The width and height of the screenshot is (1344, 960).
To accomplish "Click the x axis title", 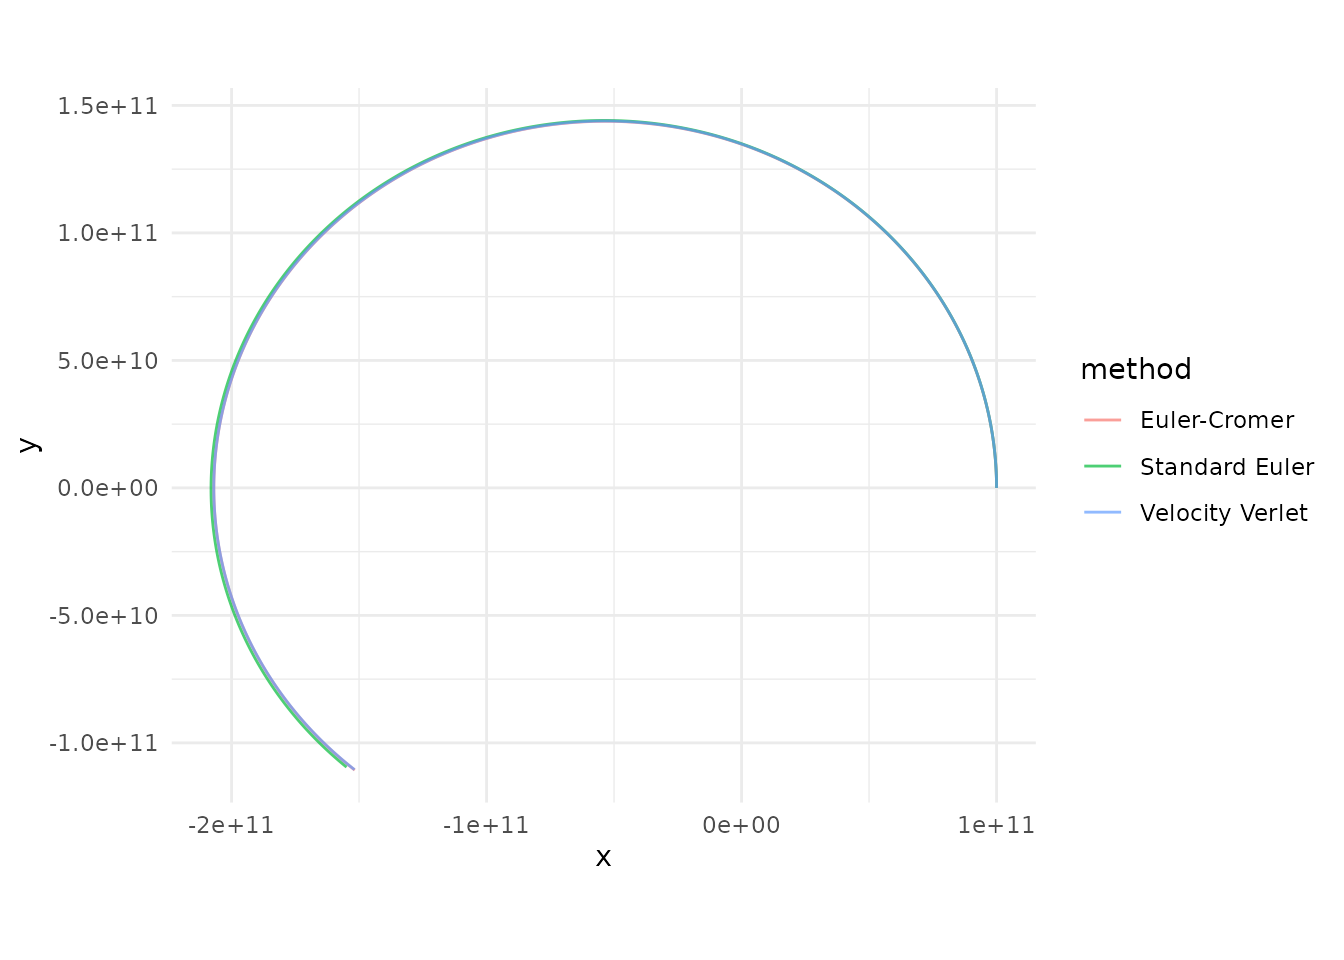I will click(603, 857).
